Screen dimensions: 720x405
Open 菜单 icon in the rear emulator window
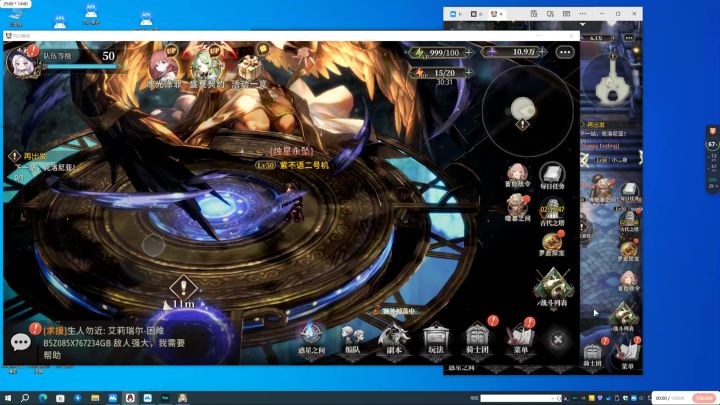(x=628, y=354)
